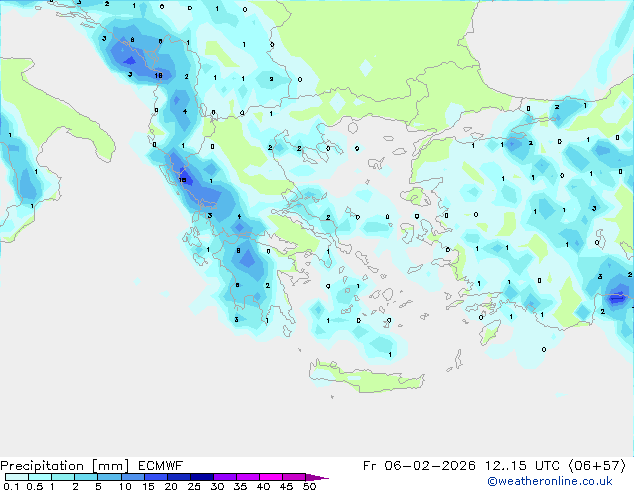The height and width of the screenshot is (490, 634).
Task: Click the "ECMWF" model label
Action: (x=161, y=466)
